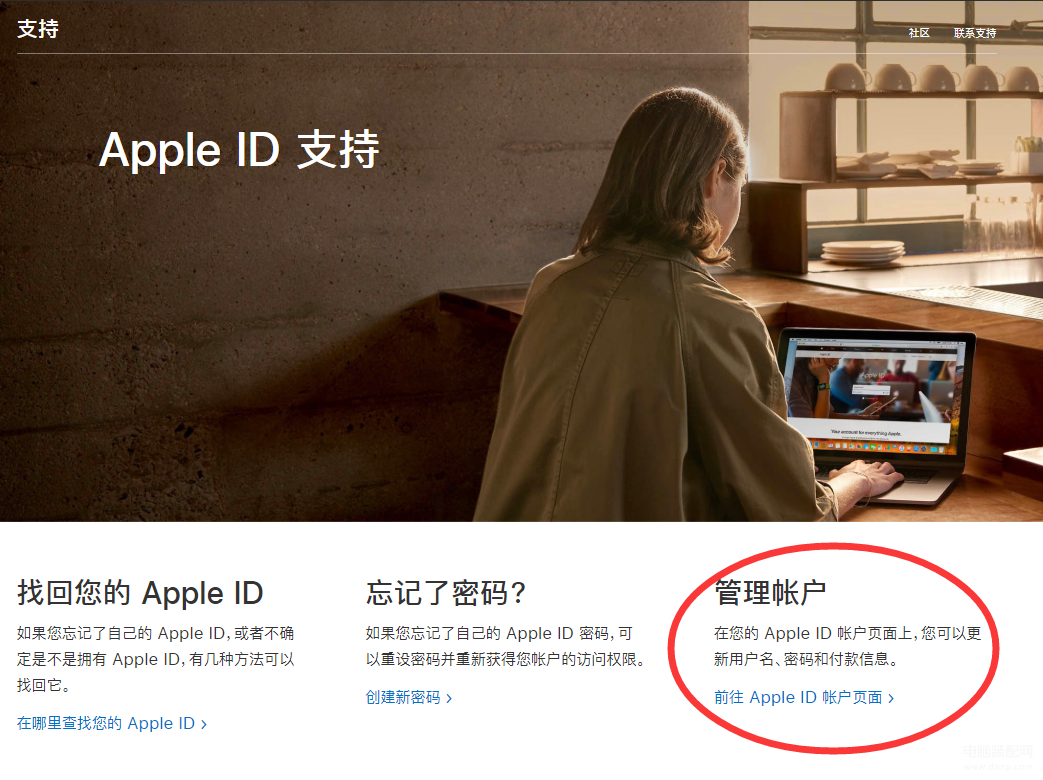
Task: Click the laptop screen in the hero photo
Action: (x=875, y=392)
